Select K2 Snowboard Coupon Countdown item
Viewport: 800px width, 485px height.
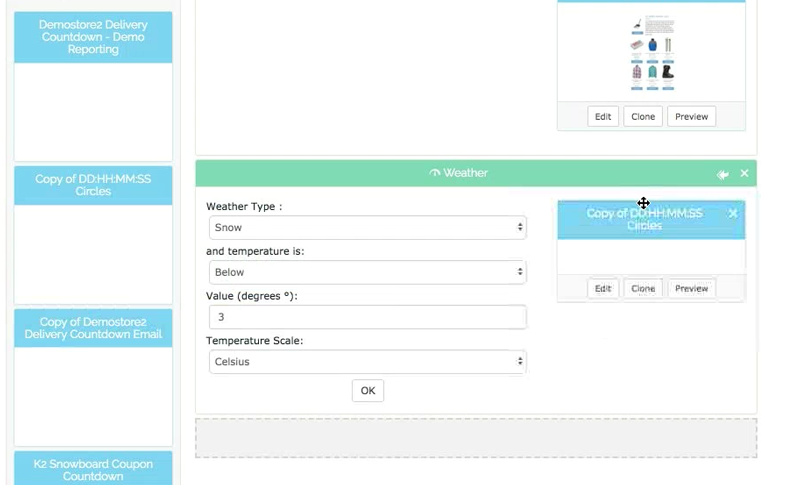tap(93, 470)
